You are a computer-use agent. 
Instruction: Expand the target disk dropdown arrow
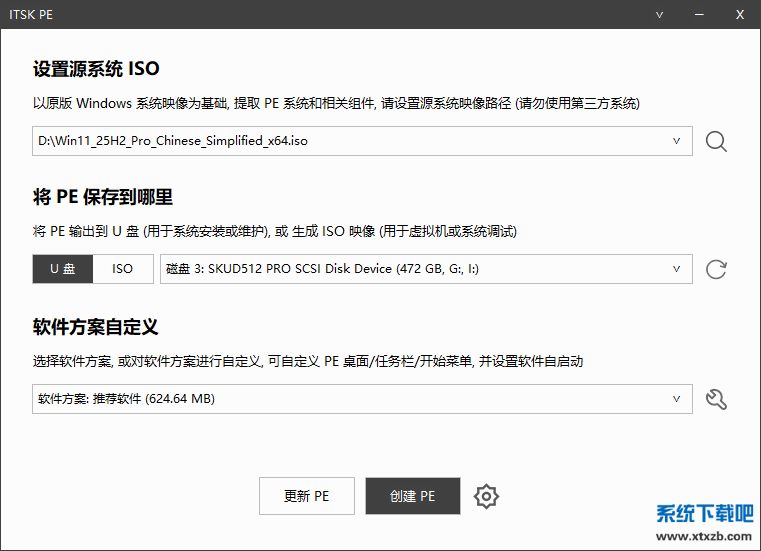(x=677, y=269)
